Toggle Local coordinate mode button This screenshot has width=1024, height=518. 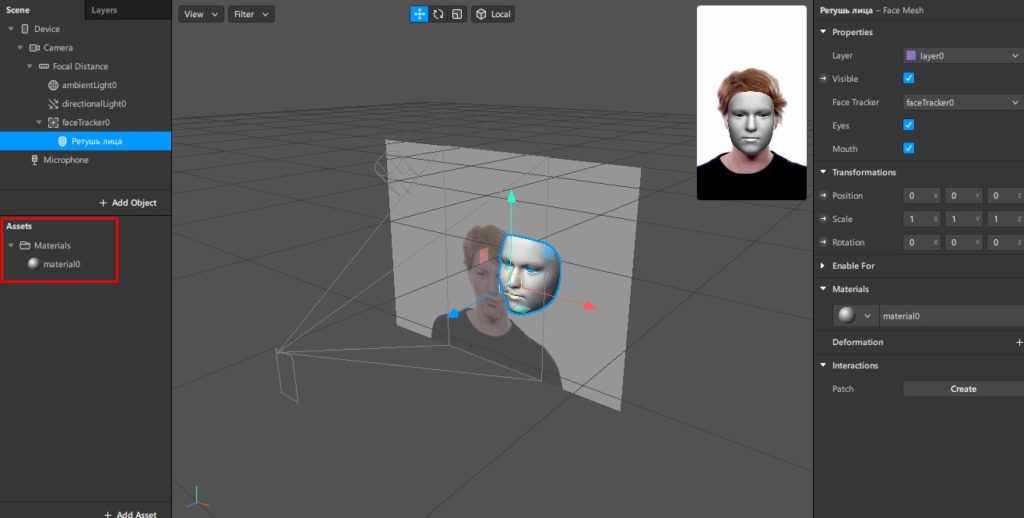point(493,14)
